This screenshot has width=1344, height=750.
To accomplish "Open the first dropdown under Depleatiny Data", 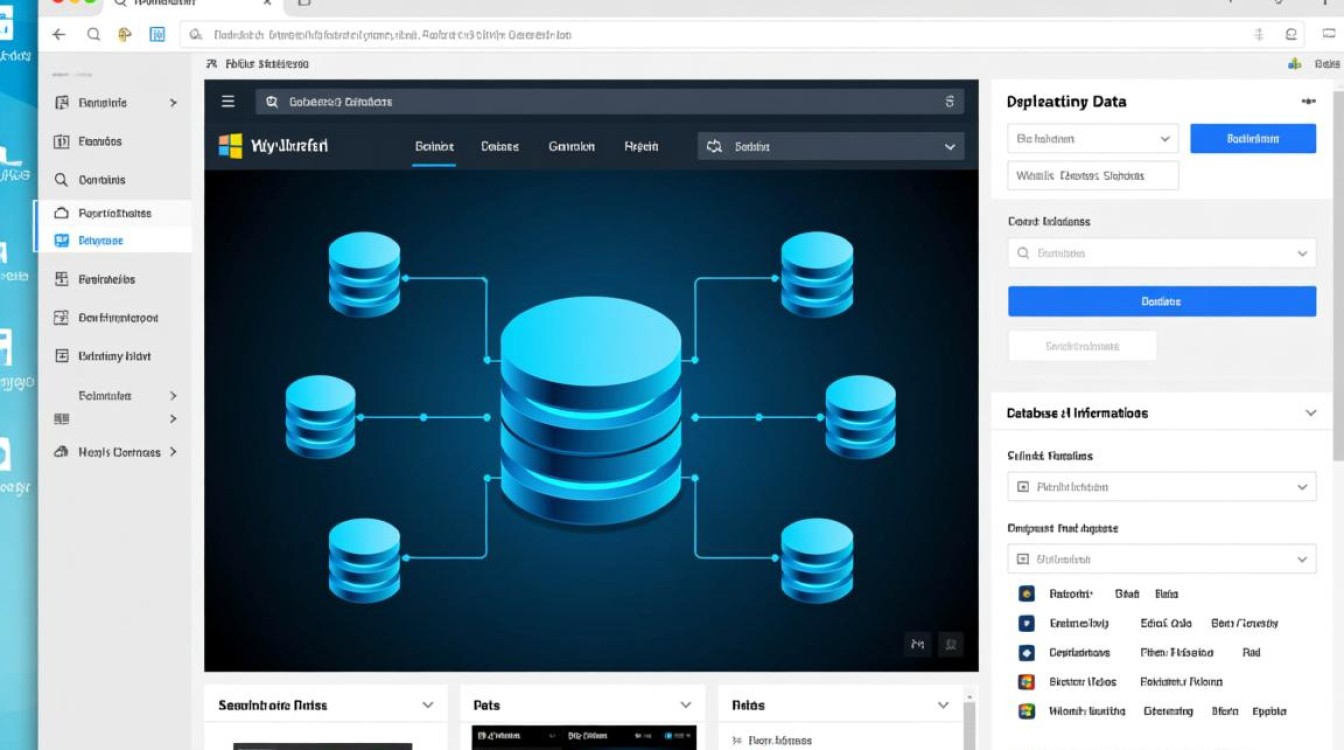I will pyautogui.click(x=1092, y=139).
